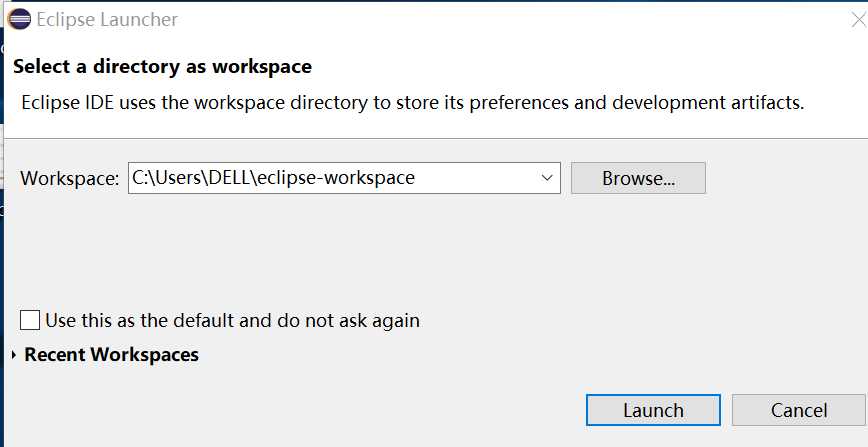Click the Recent Workspaces heading label
The width and height of the screenshot is (868, 447).
tap(111, 354)
